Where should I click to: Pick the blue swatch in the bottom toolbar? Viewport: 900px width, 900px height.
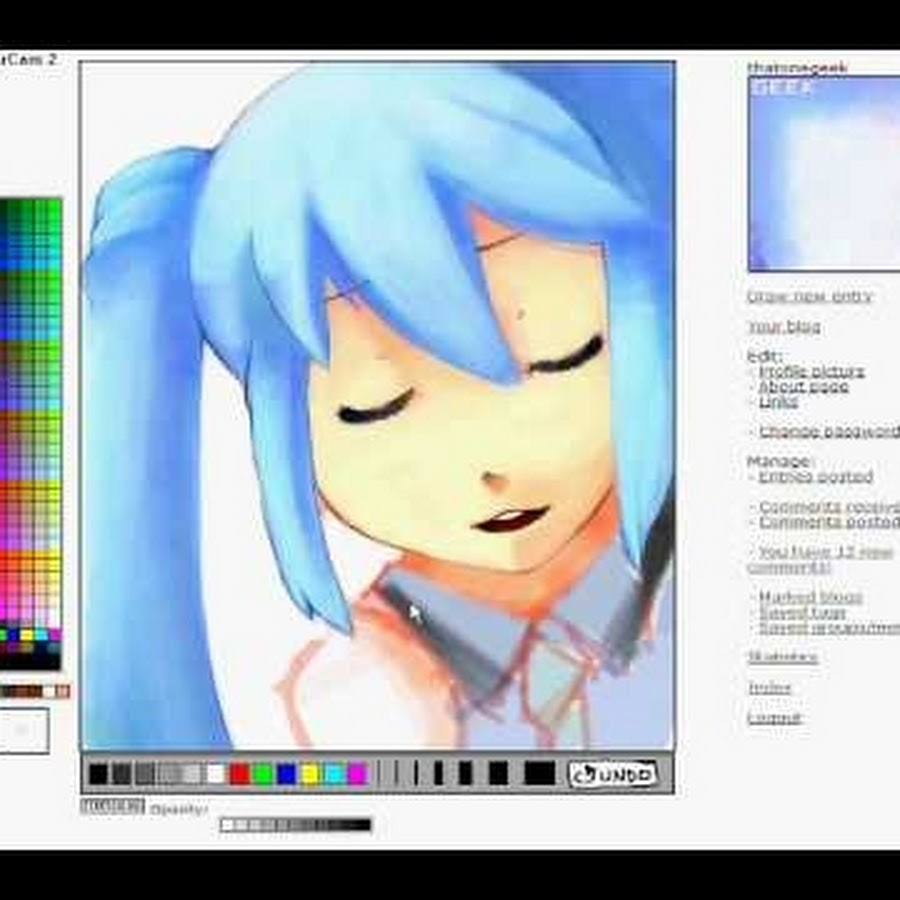click(286, 774)
